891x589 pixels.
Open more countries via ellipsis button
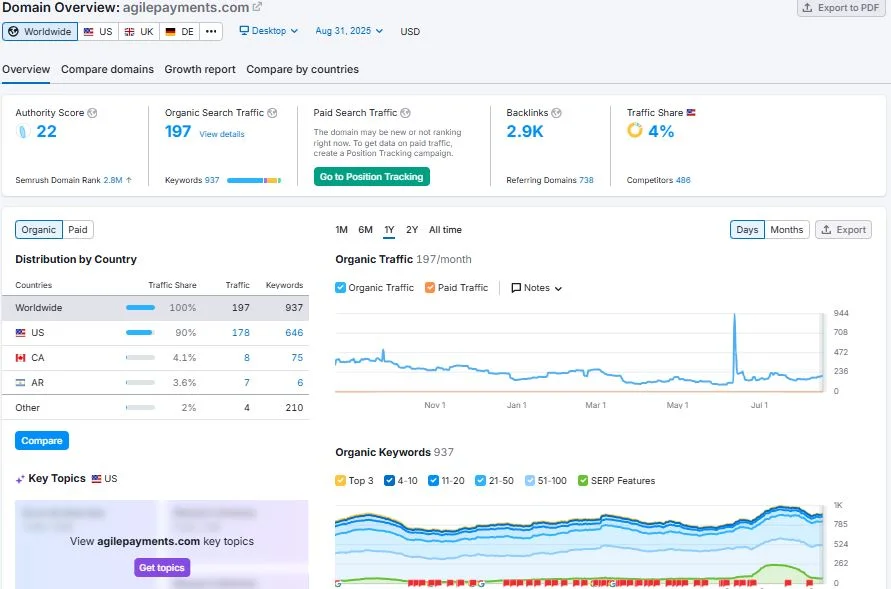pos(211,31)
